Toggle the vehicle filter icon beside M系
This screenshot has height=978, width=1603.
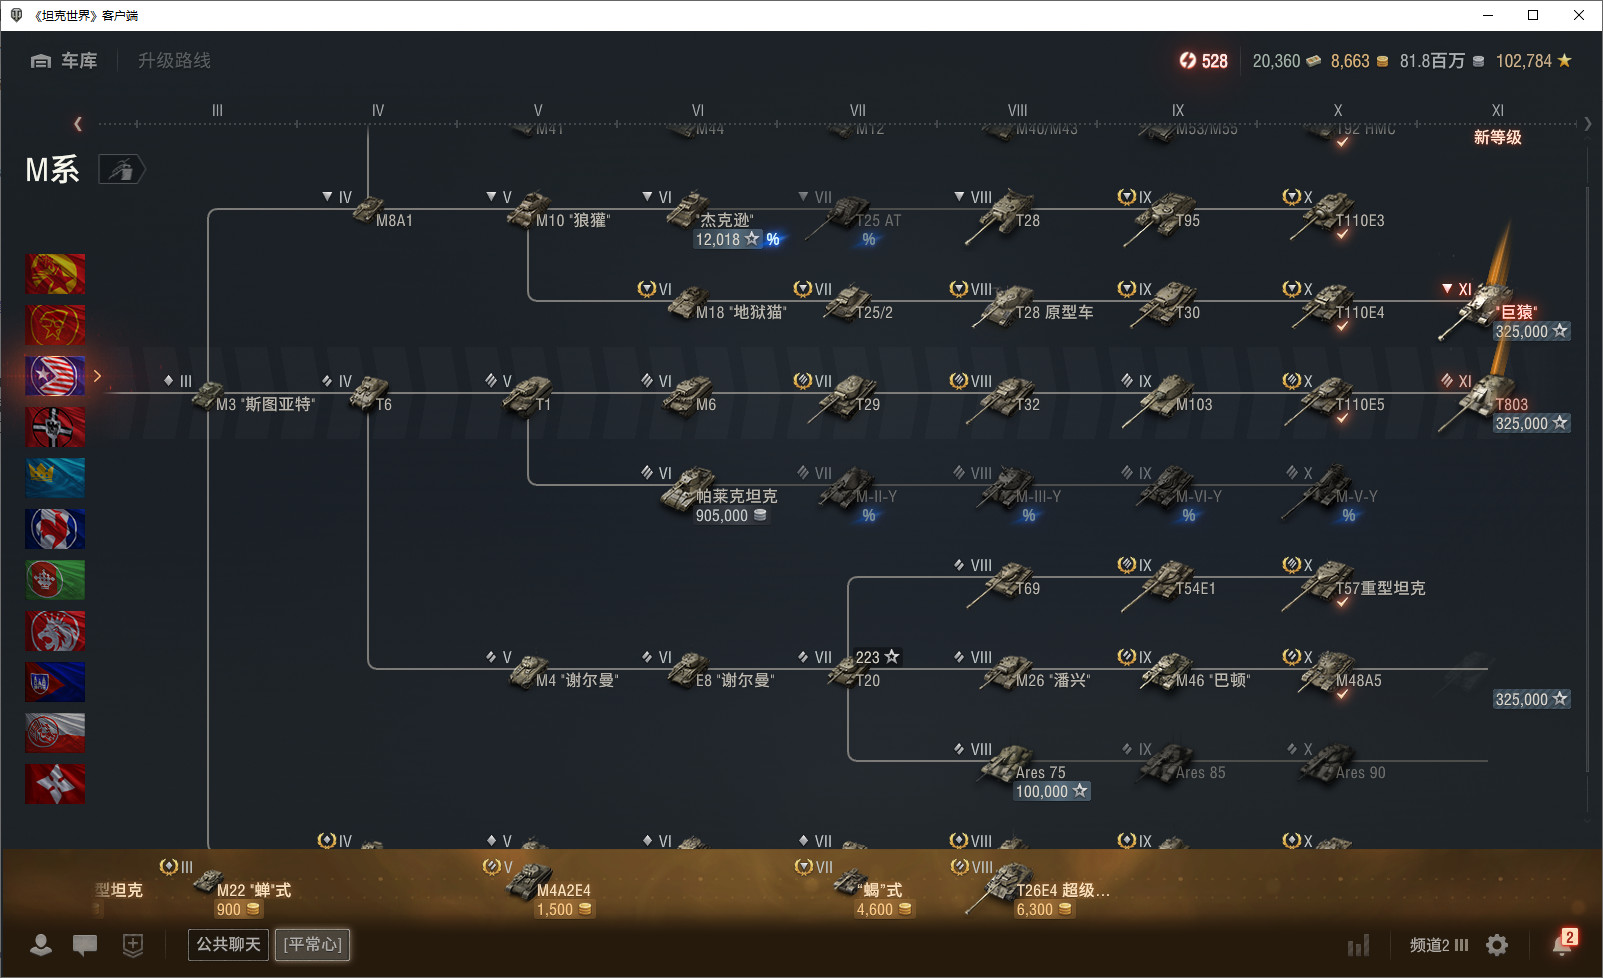(x=121, y=170)
